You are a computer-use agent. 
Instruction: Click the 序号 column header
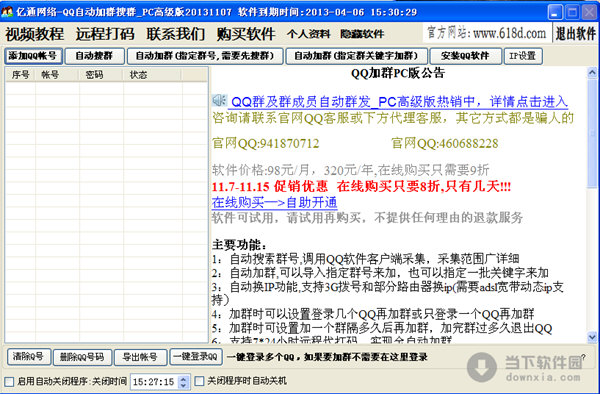click(x=21, y=75)
